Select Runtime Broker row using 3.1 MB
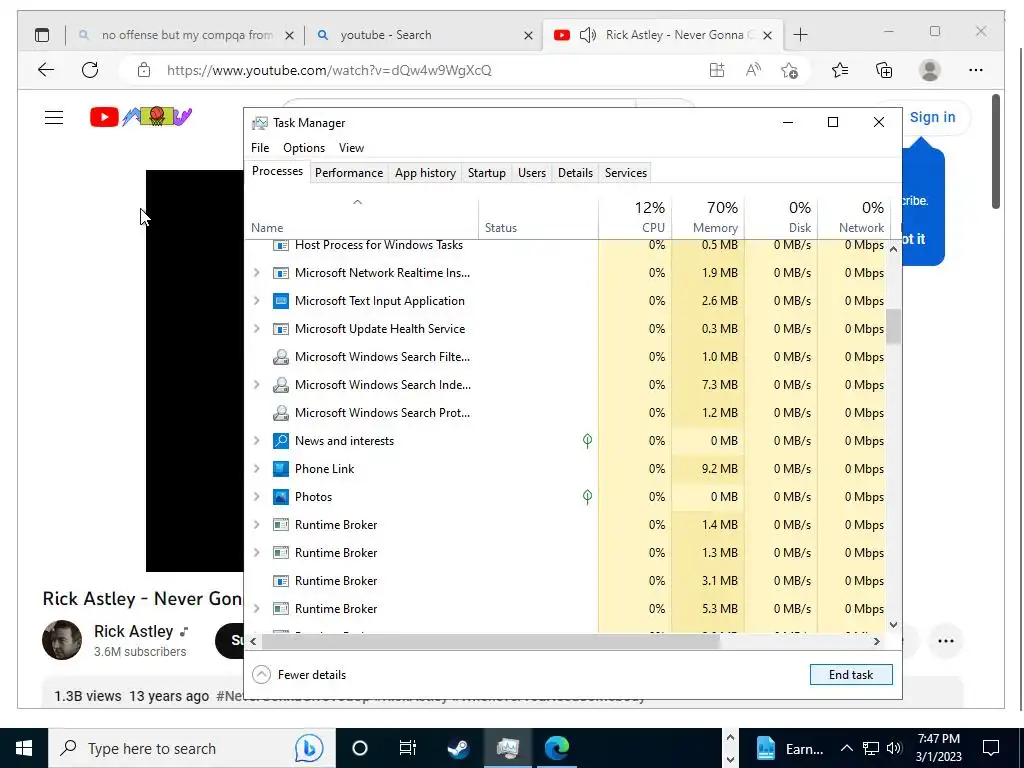 pyautogui.click(x=566, y=581)
